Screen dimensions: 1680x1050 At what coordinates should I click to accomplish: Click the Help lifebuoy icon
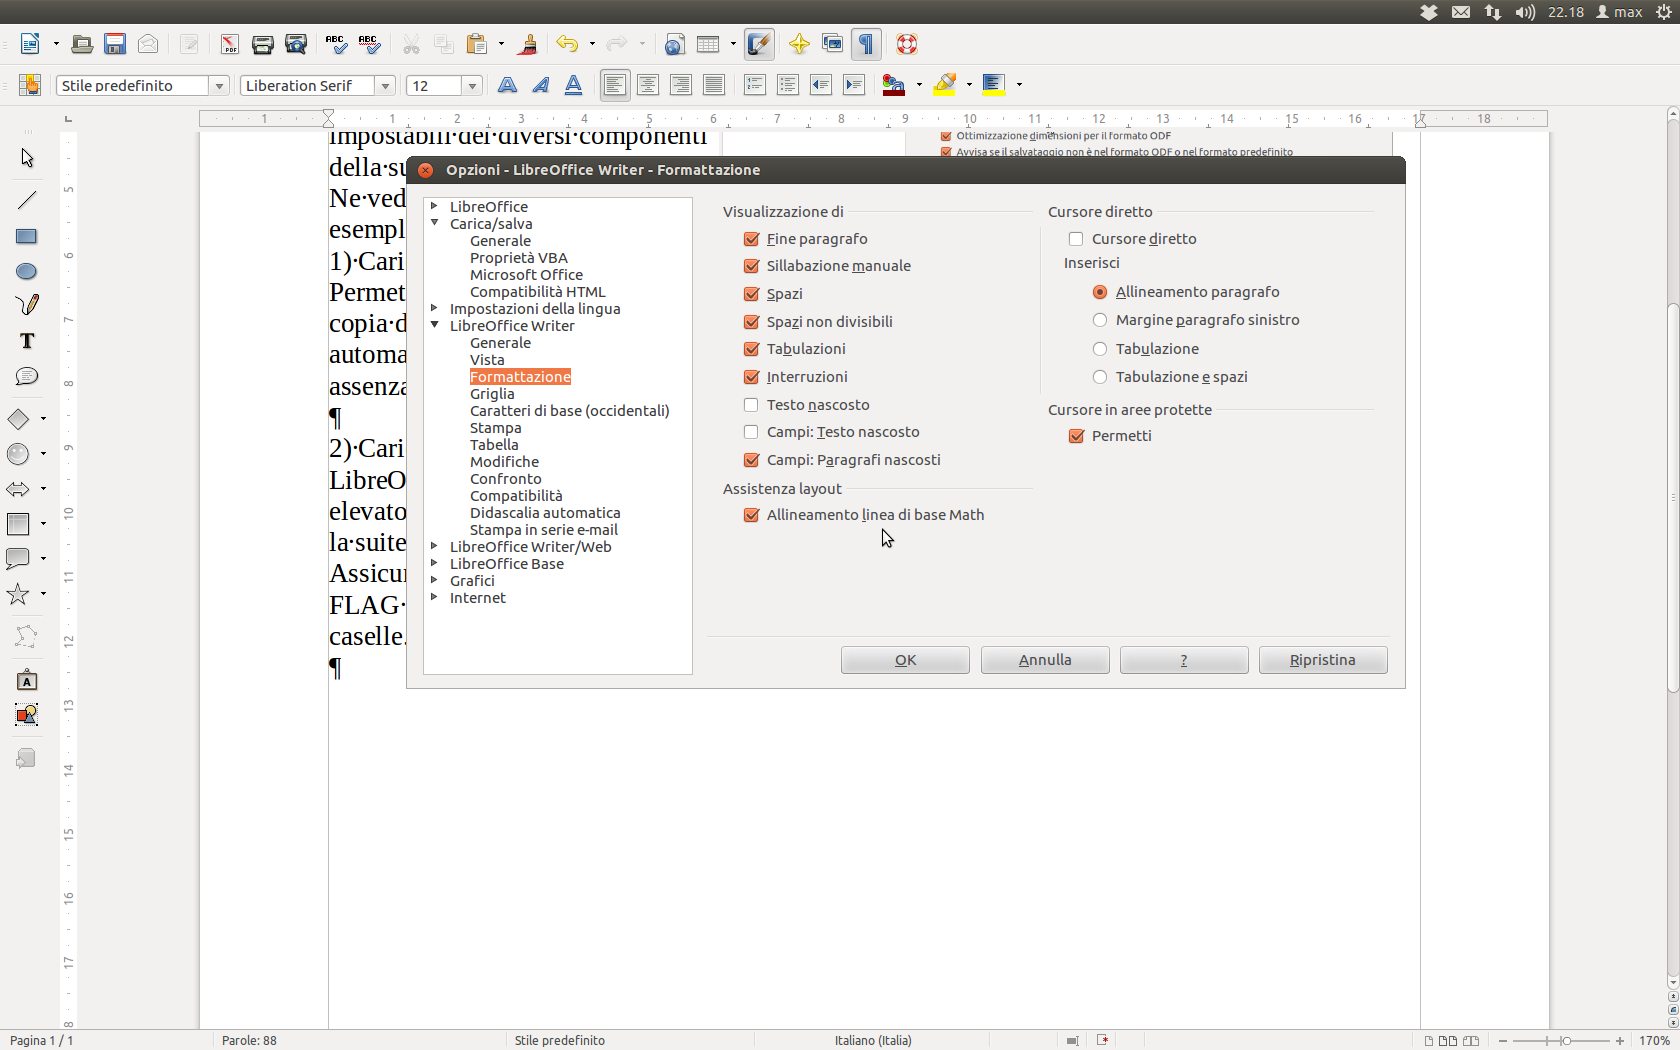pyautogui.click(x=907, y=44)
